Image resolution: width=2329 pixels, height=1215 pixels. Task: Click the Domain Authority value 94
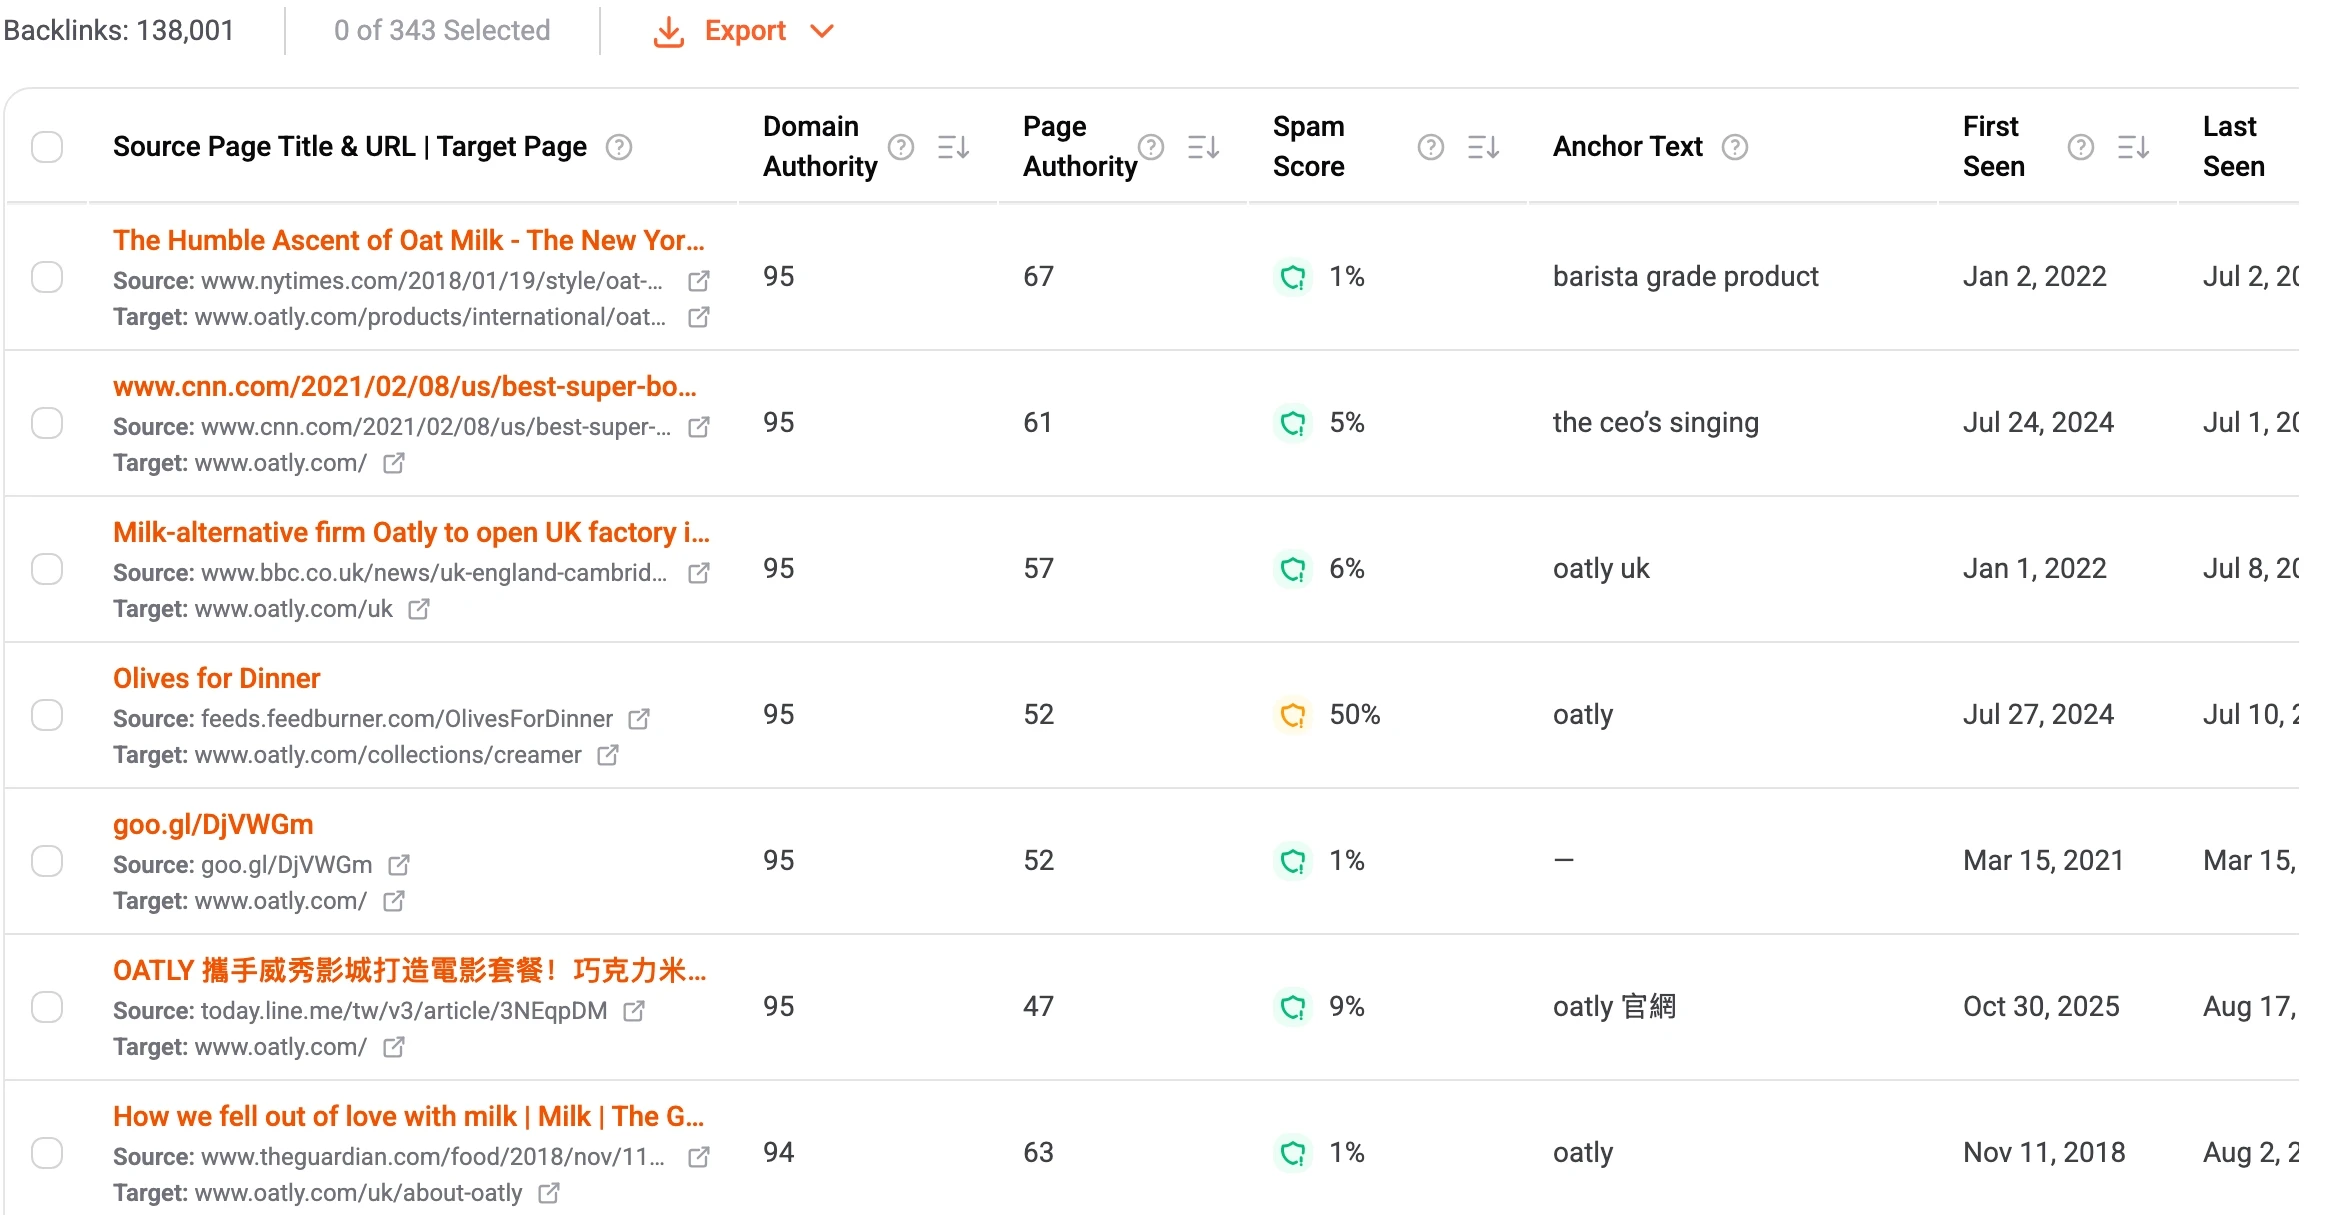(778, 1153)
